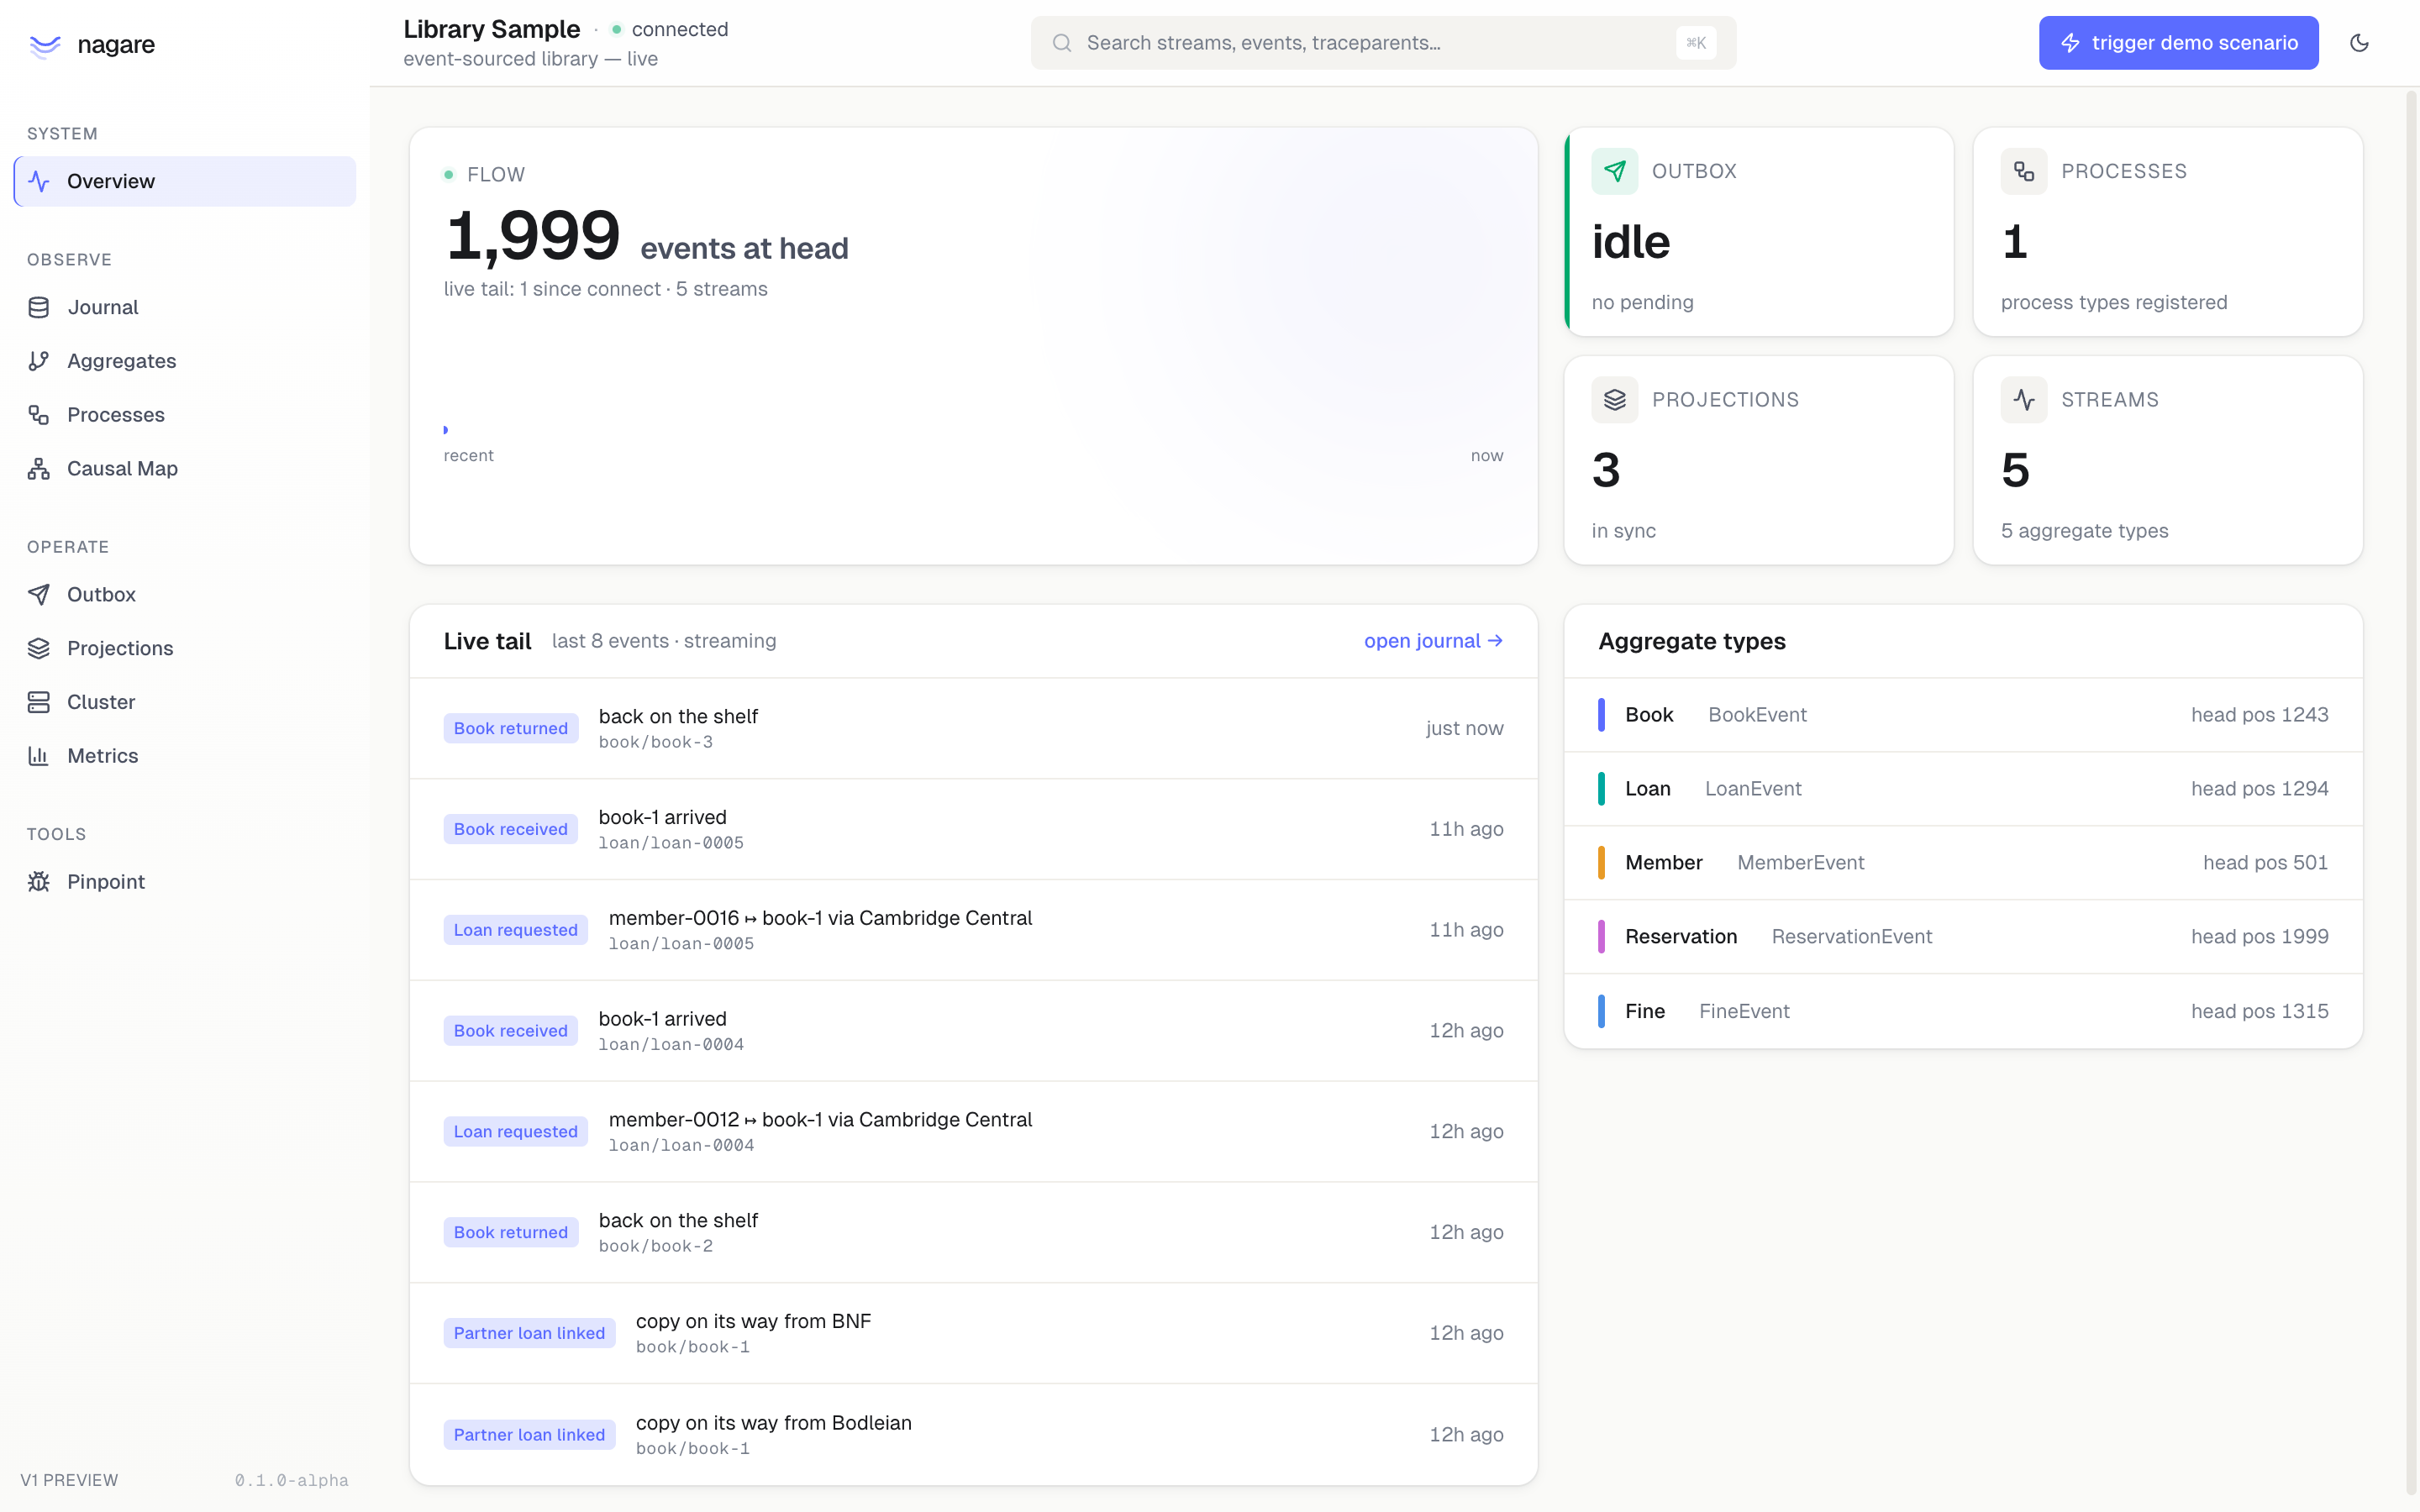Click the Reservation aggregate magenta color bar

coord(1601,937)
